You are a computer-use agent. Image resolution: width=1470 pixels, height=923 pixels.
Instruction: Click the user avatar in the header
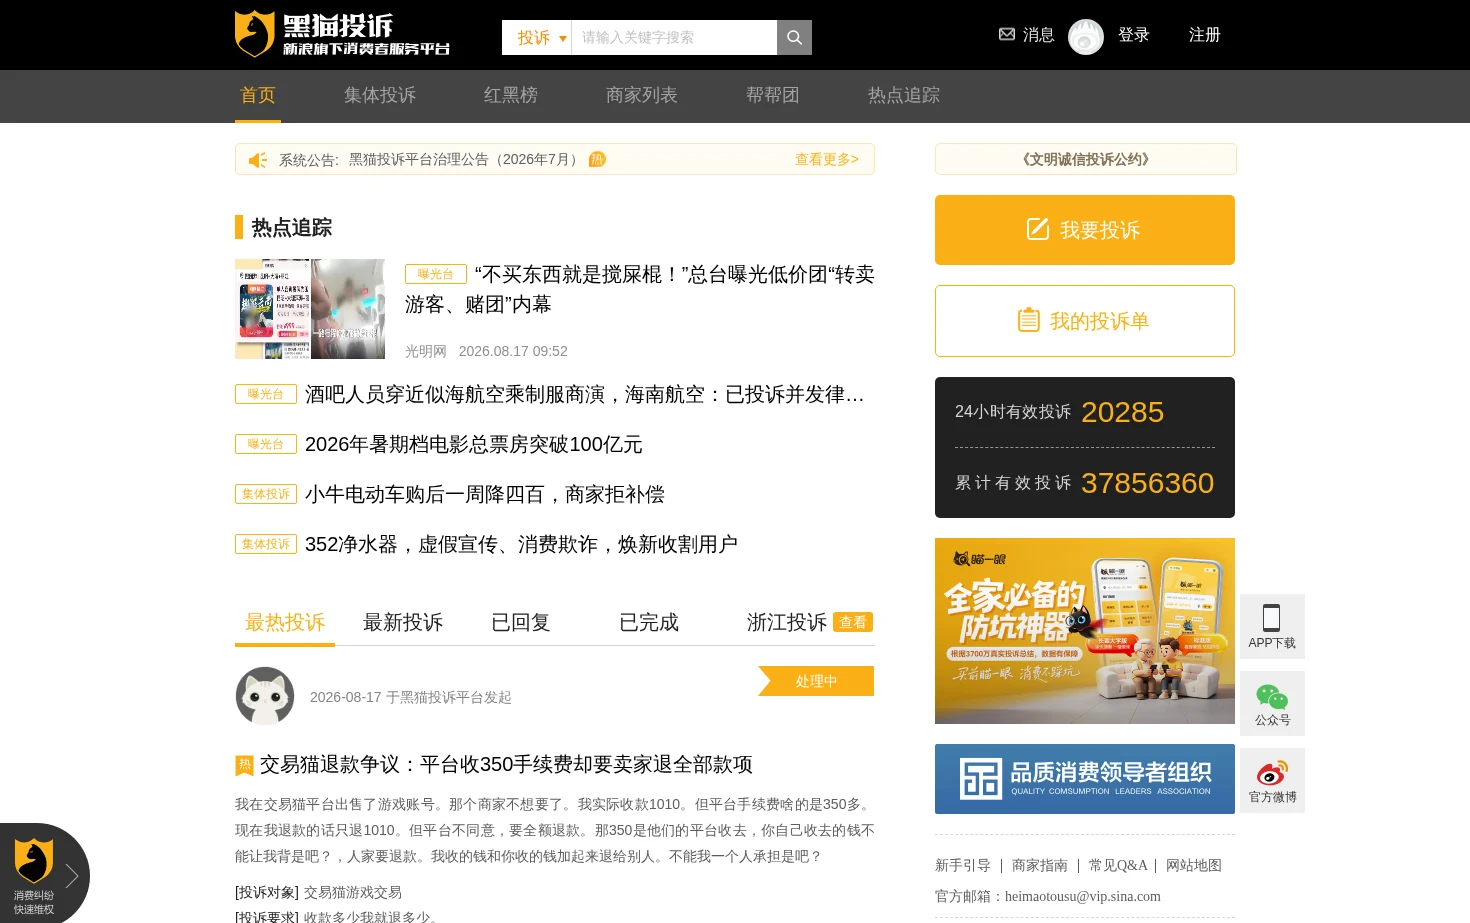coord(1086,37)
